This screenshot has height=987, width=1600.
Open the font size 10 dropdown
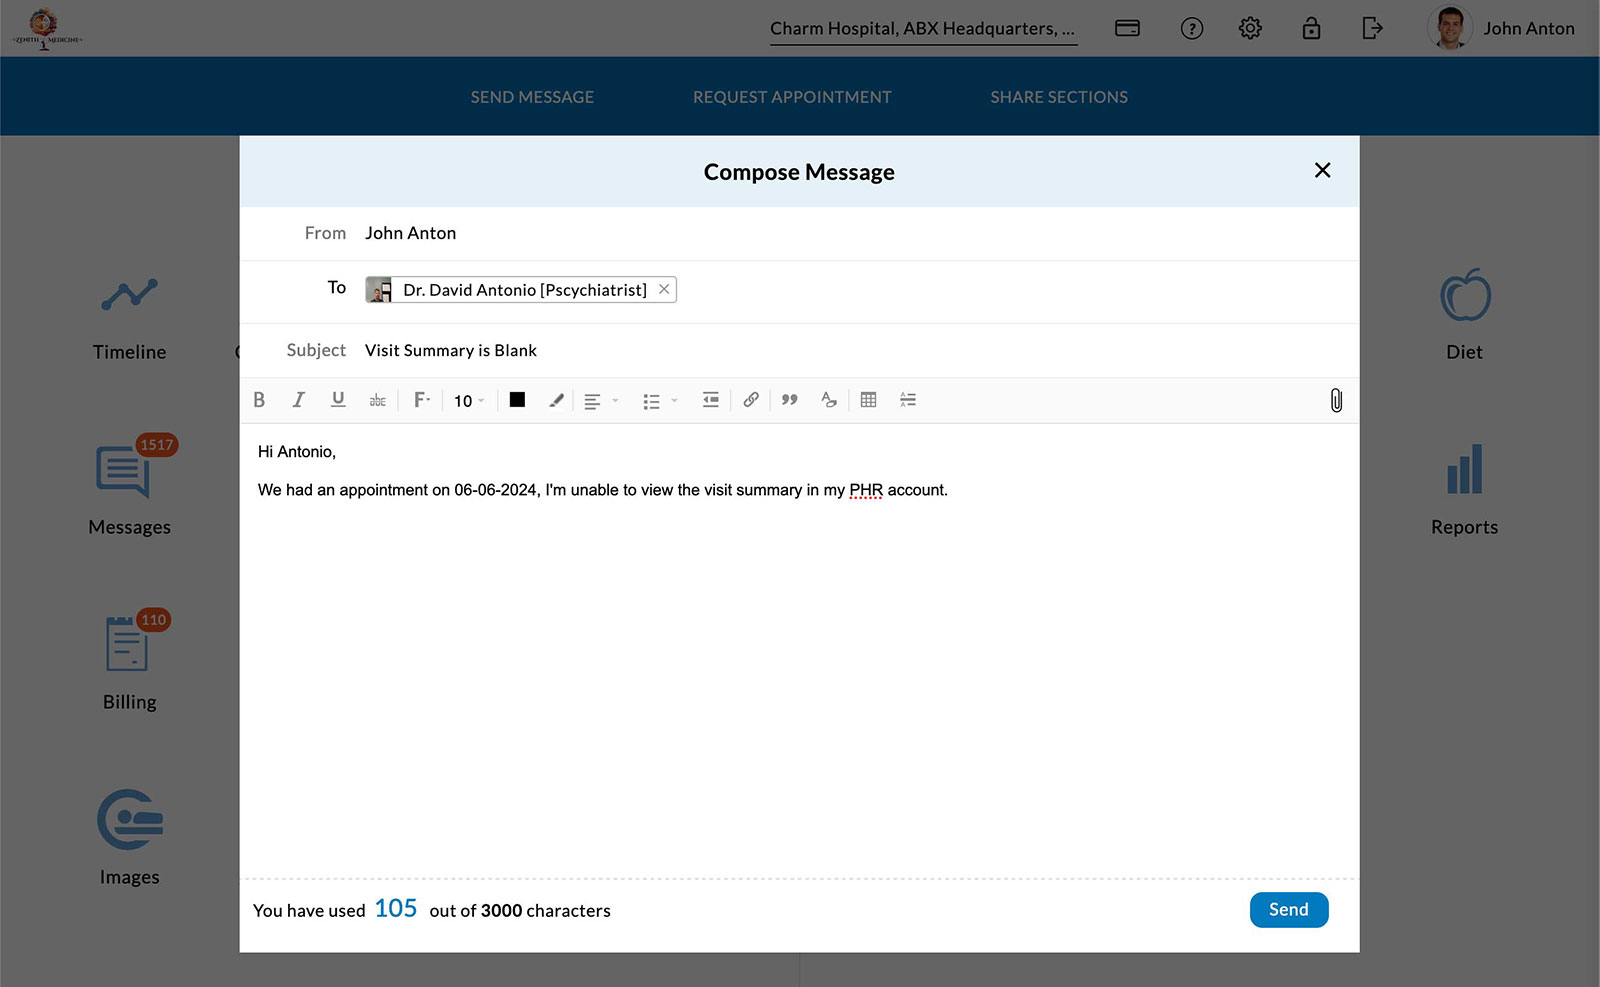click(468, 401)
